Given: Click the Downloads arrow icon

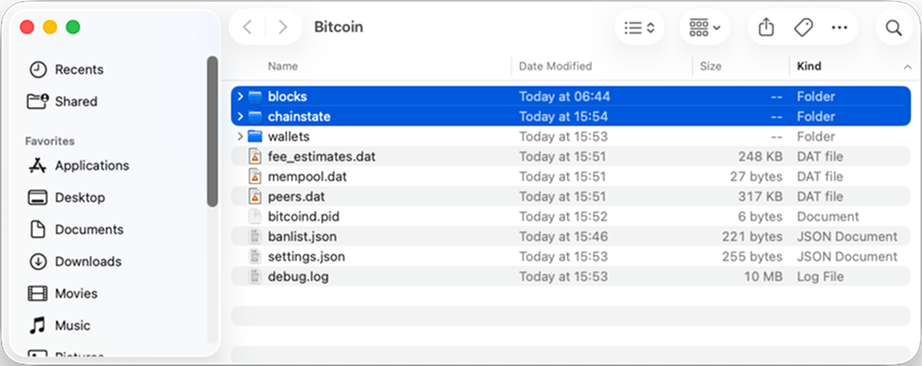Looking at the screenshot, I should 38,261.
